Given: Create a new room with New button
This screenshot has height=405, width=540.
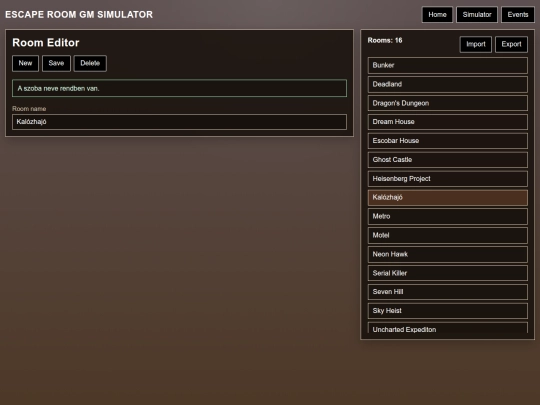Looking at the screenshot, I should pos(25,63).
